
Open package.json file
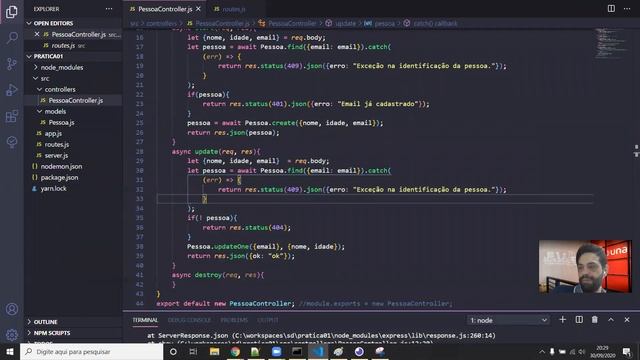point(59,178)
